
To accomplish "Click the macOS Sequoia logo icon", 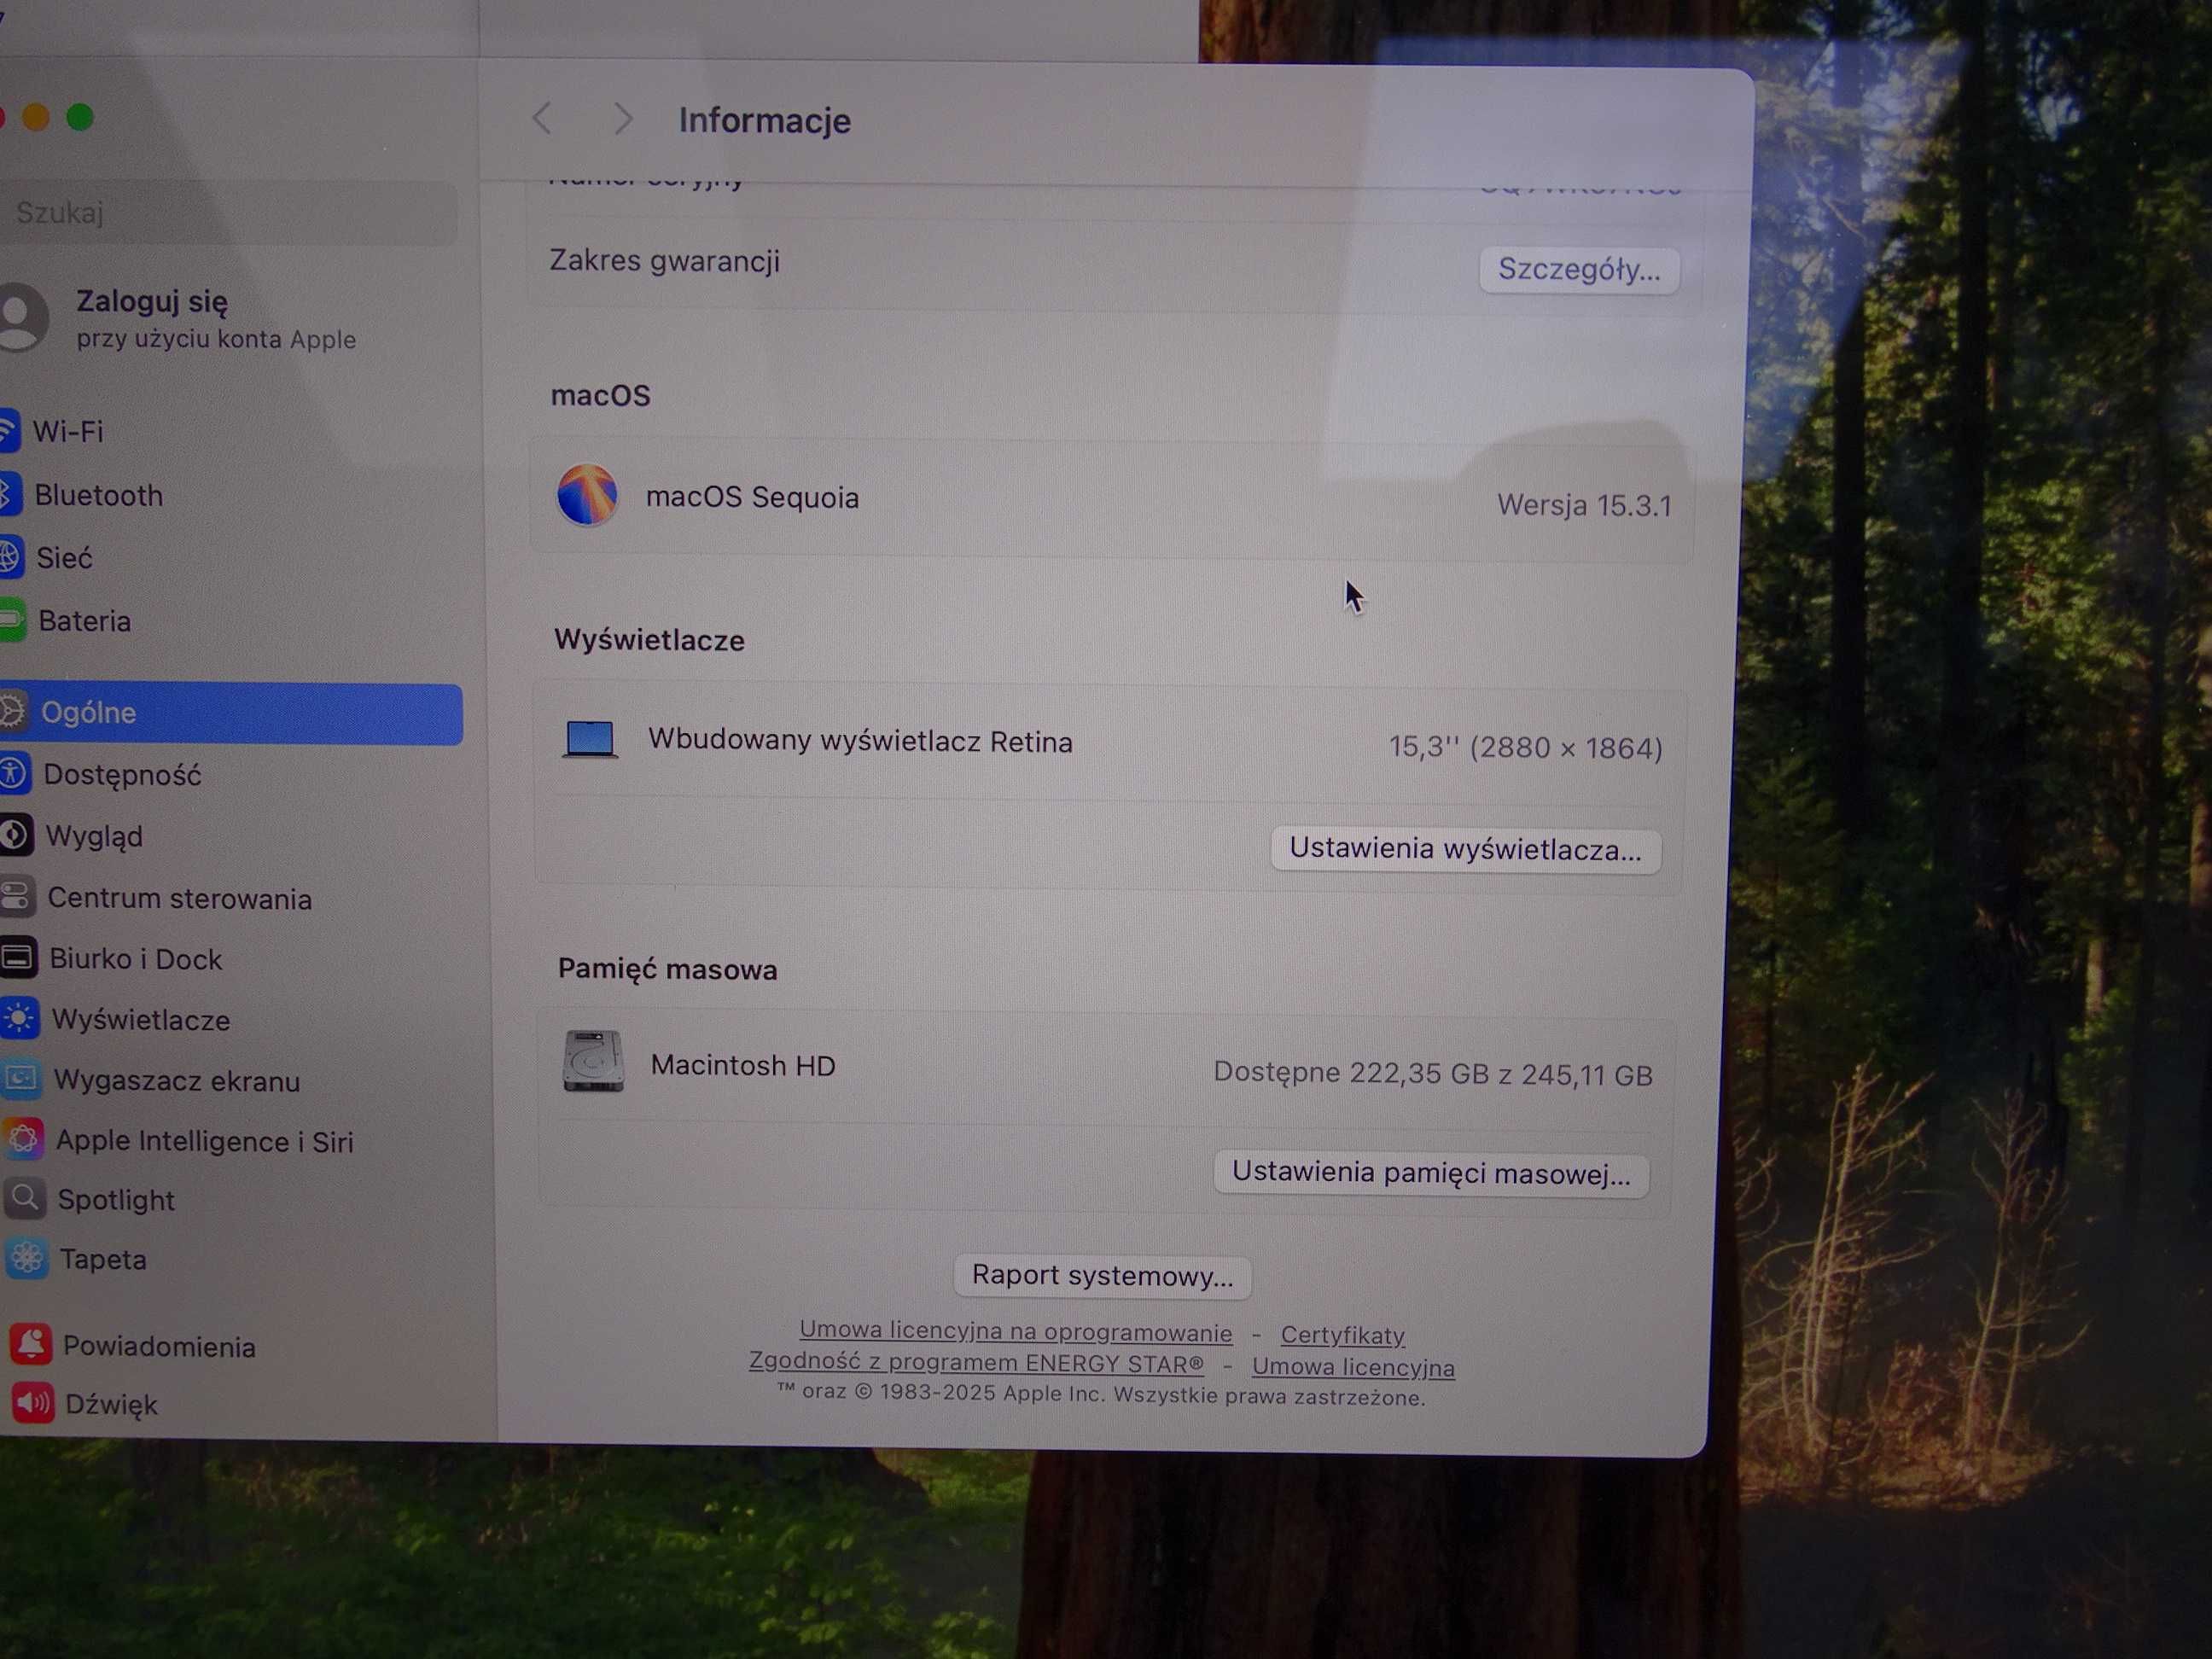I will (587, 494).
